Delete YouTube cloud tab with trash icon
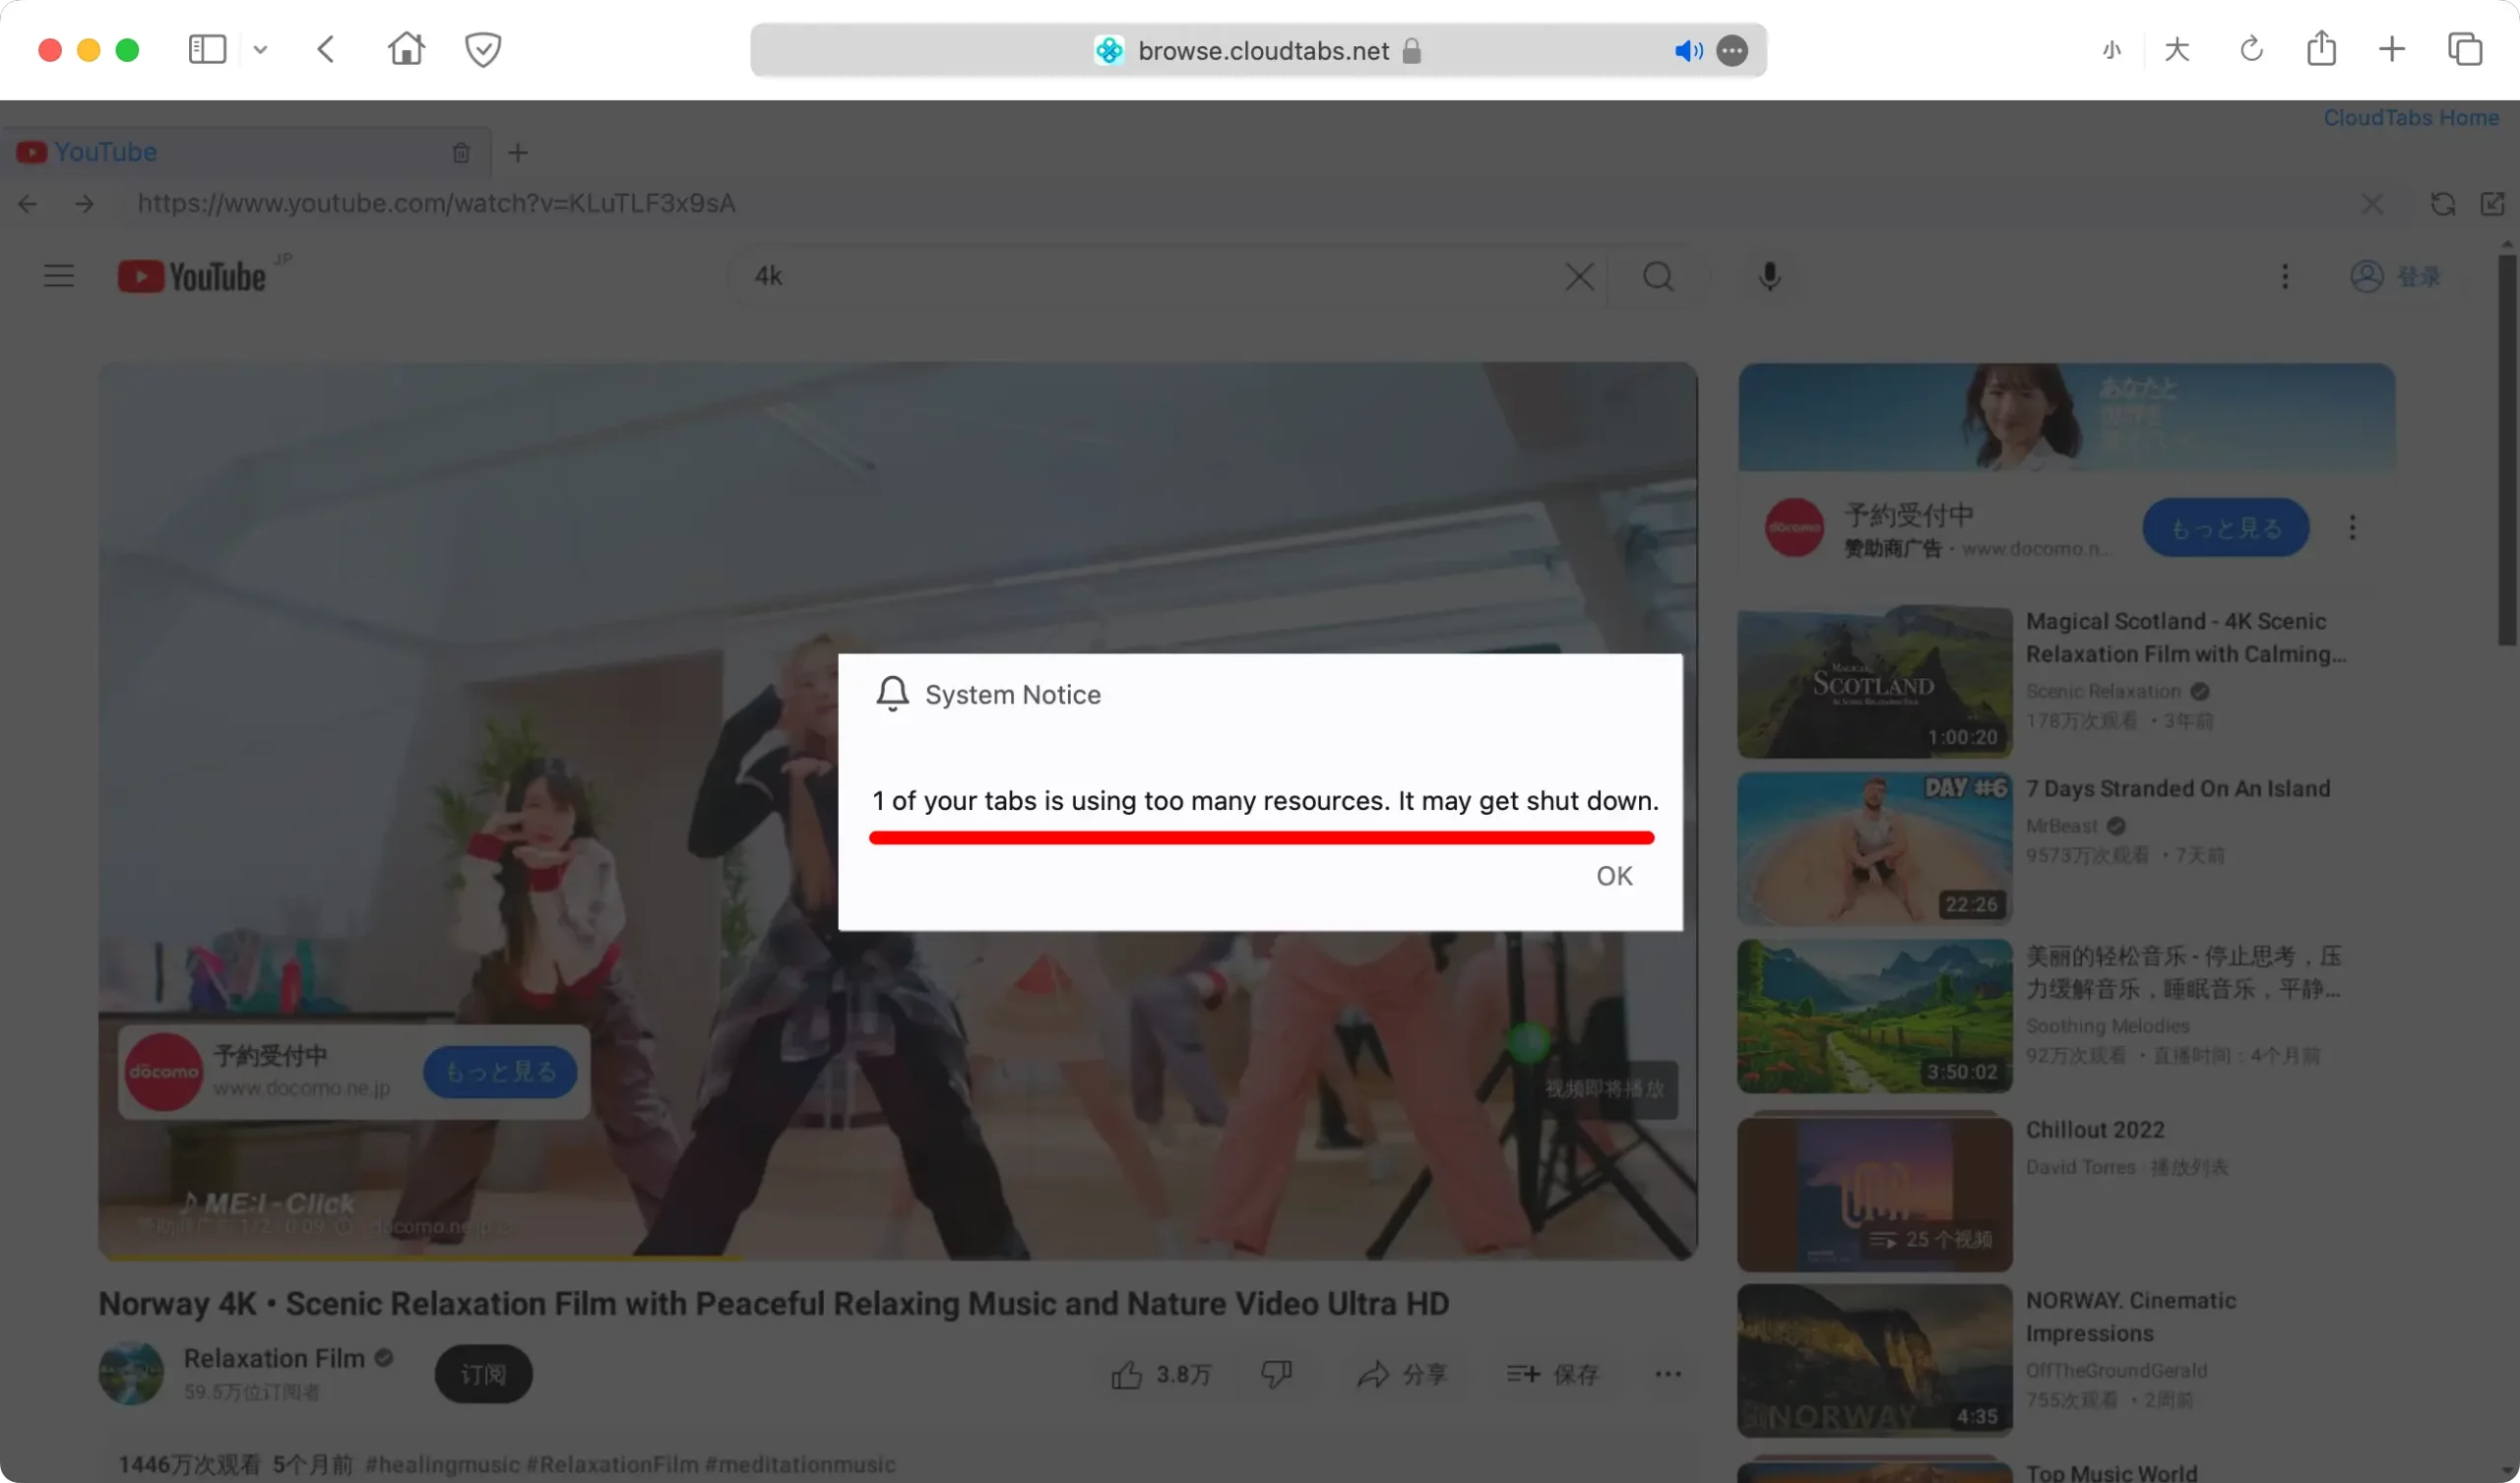The image size is (2520, 1483). (x=461, y=153)
